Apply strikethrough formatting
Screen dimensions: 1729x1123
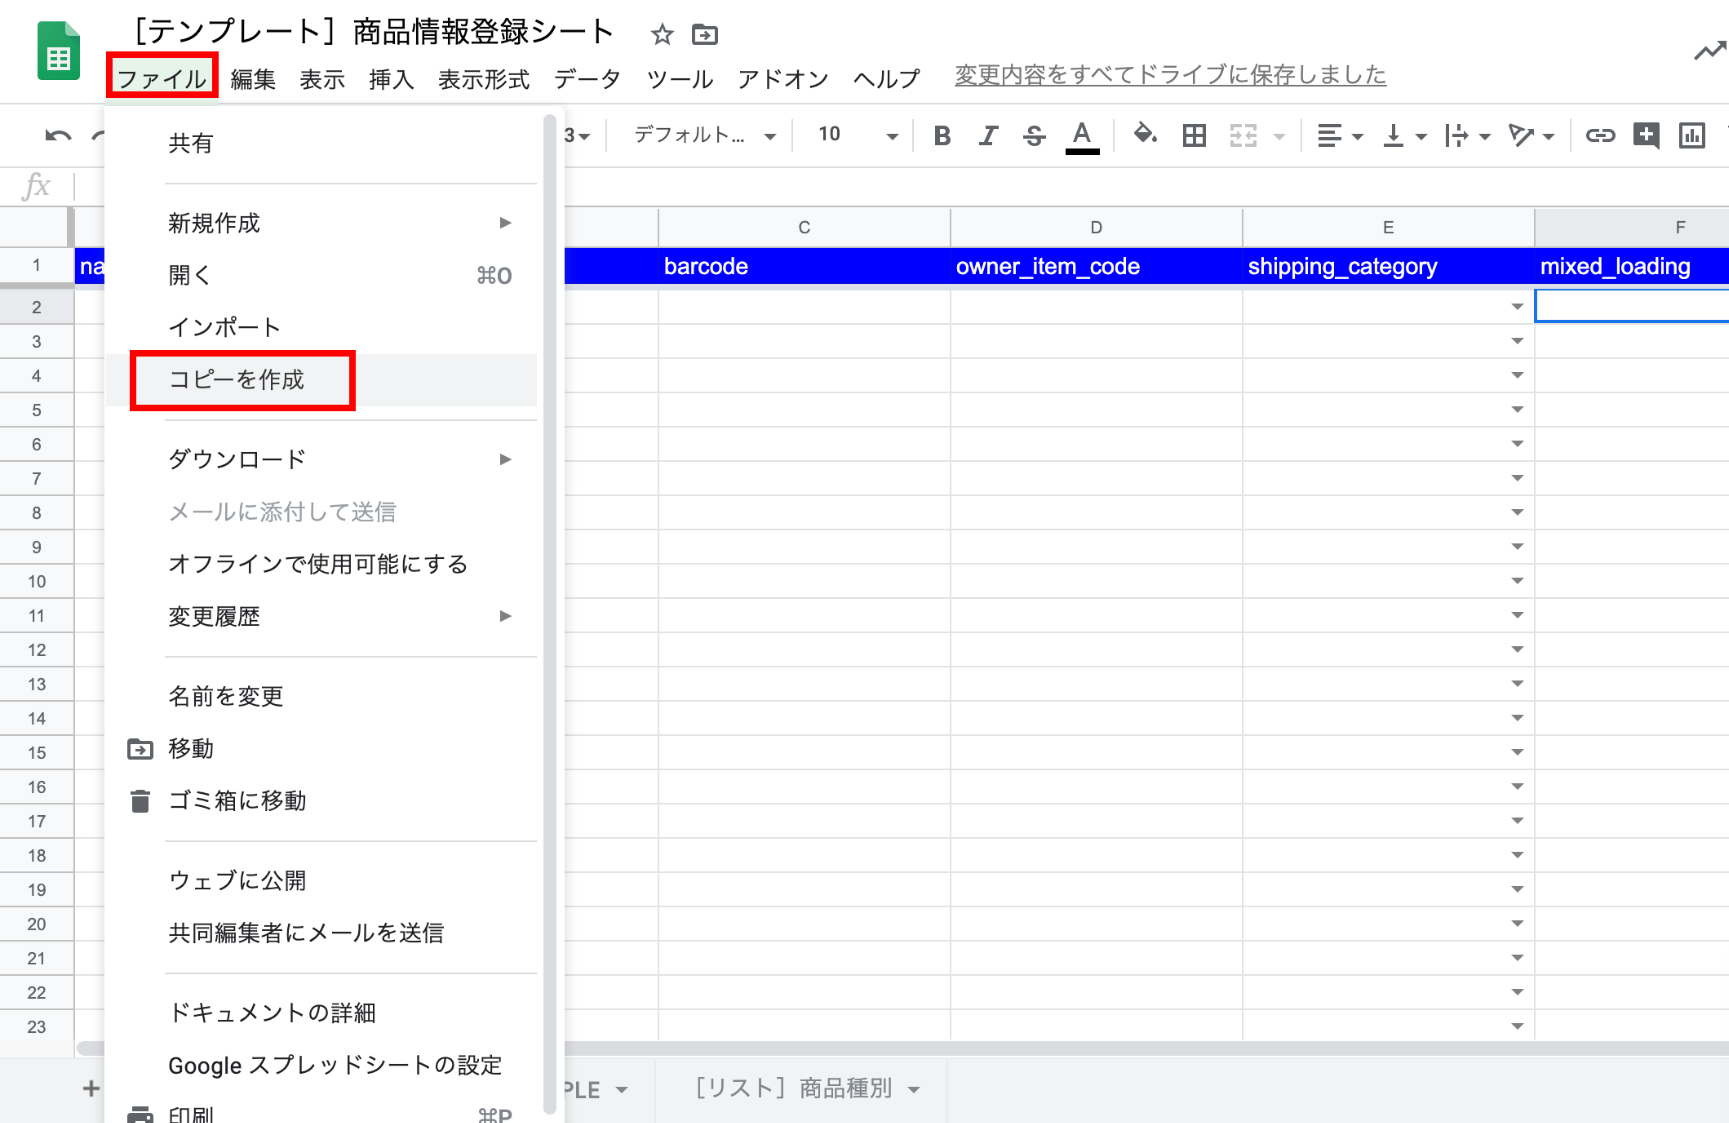(x=1034, y=136)
